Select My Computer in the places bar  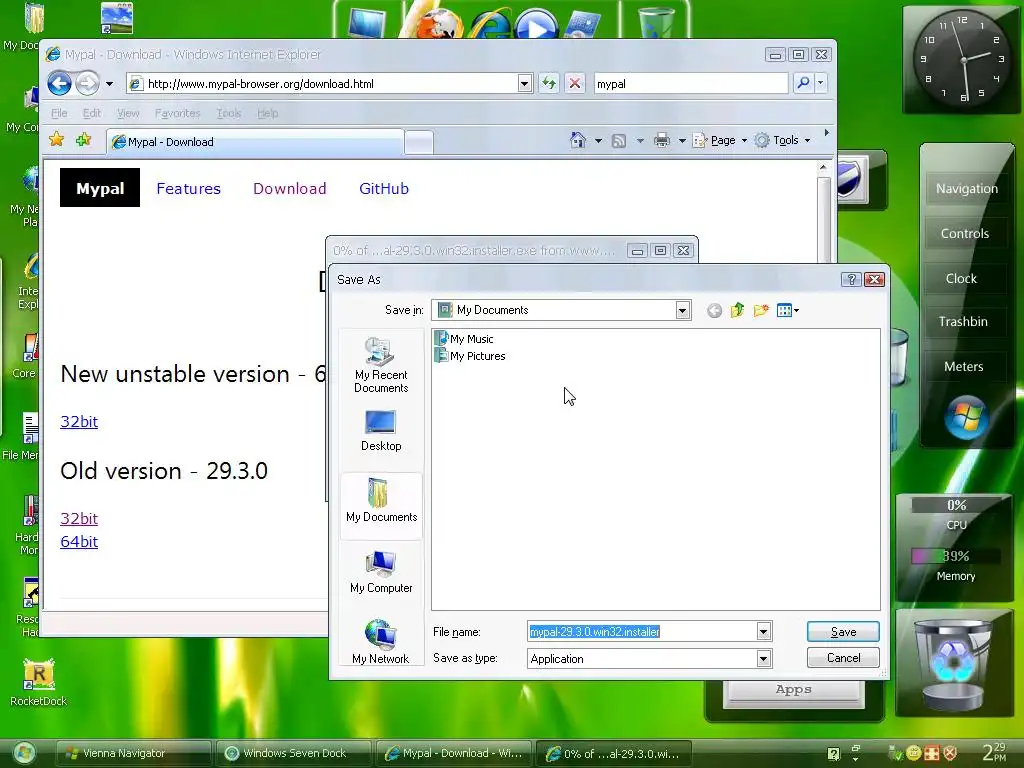[381, 572]
